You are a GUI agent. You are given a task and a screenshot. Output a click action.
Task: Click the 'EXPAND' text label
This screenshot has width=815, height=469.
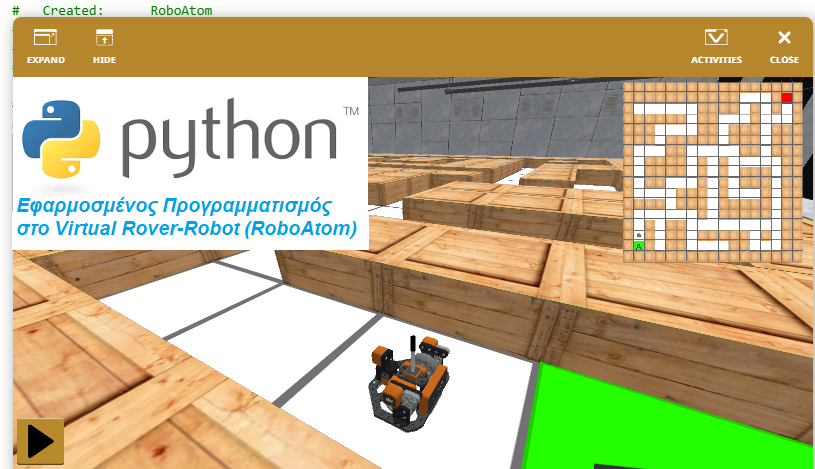(45, 60)
